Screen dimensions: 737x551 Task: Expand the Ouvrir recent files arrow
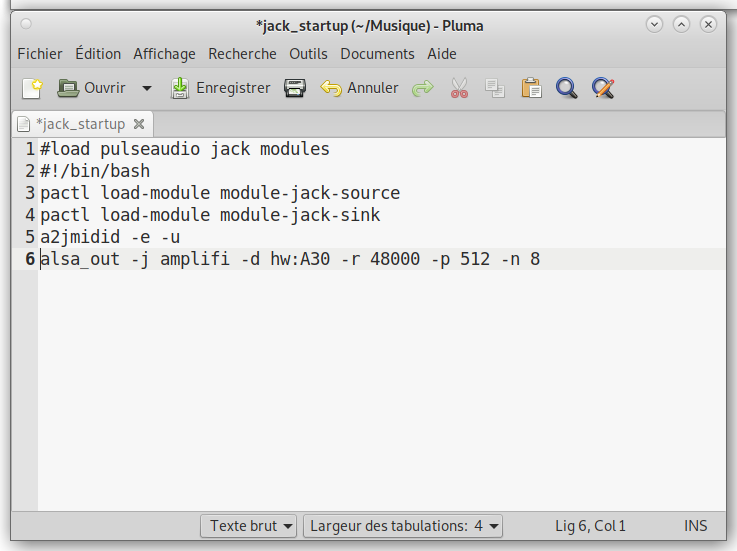[x=147, y=88]
